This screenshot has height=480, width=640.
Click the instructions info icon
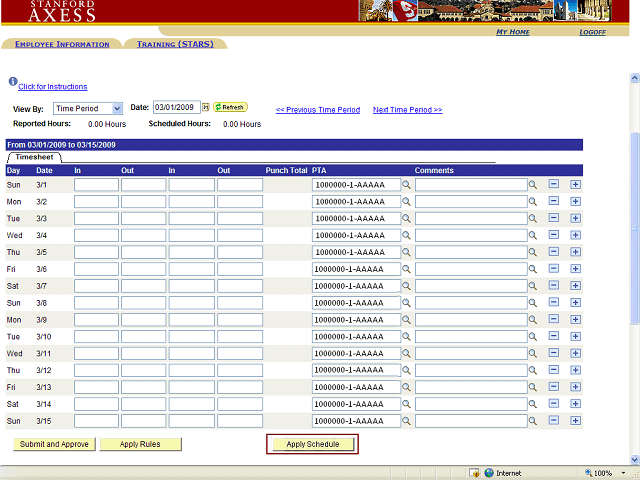[13, 82]
